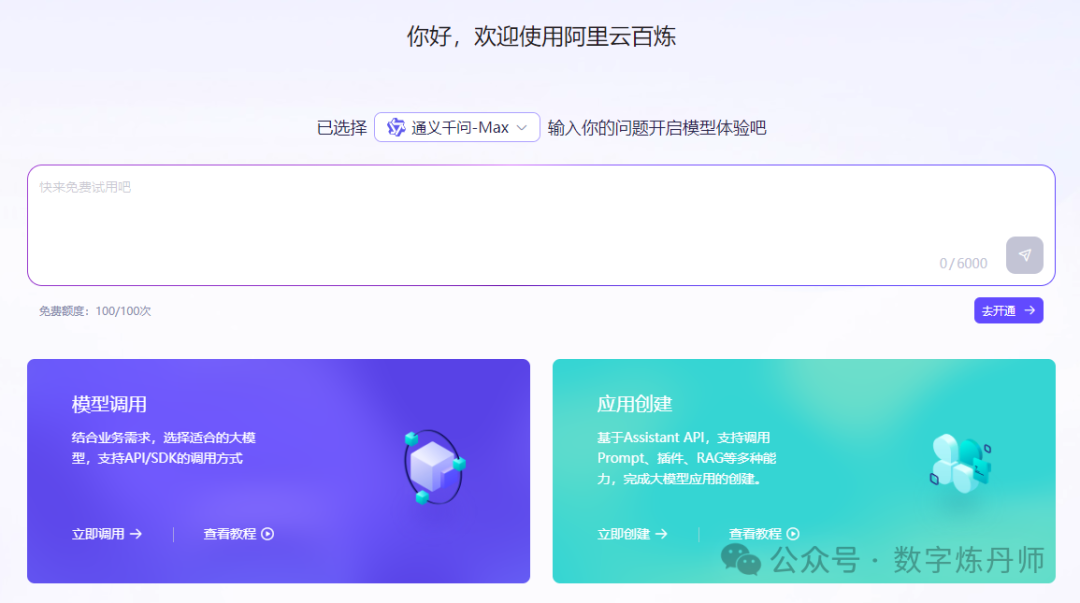
Task: Click the blocks illustration in 应用创建 card
Action: 960,463
